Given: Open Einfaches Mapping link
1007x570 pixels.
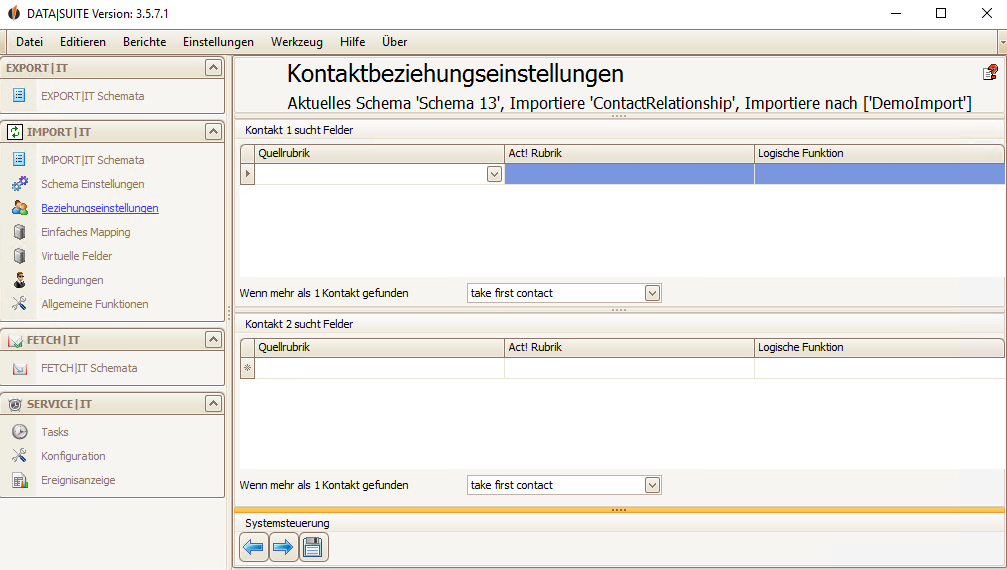Looking at the screenshot, I should pyautogui.click(x=85, y=232).
